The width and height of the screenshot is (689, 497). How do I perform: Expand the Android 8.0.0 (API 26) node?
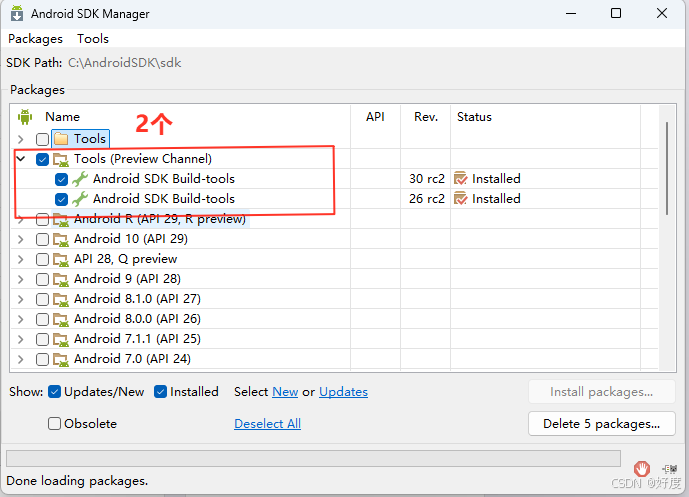20,319
